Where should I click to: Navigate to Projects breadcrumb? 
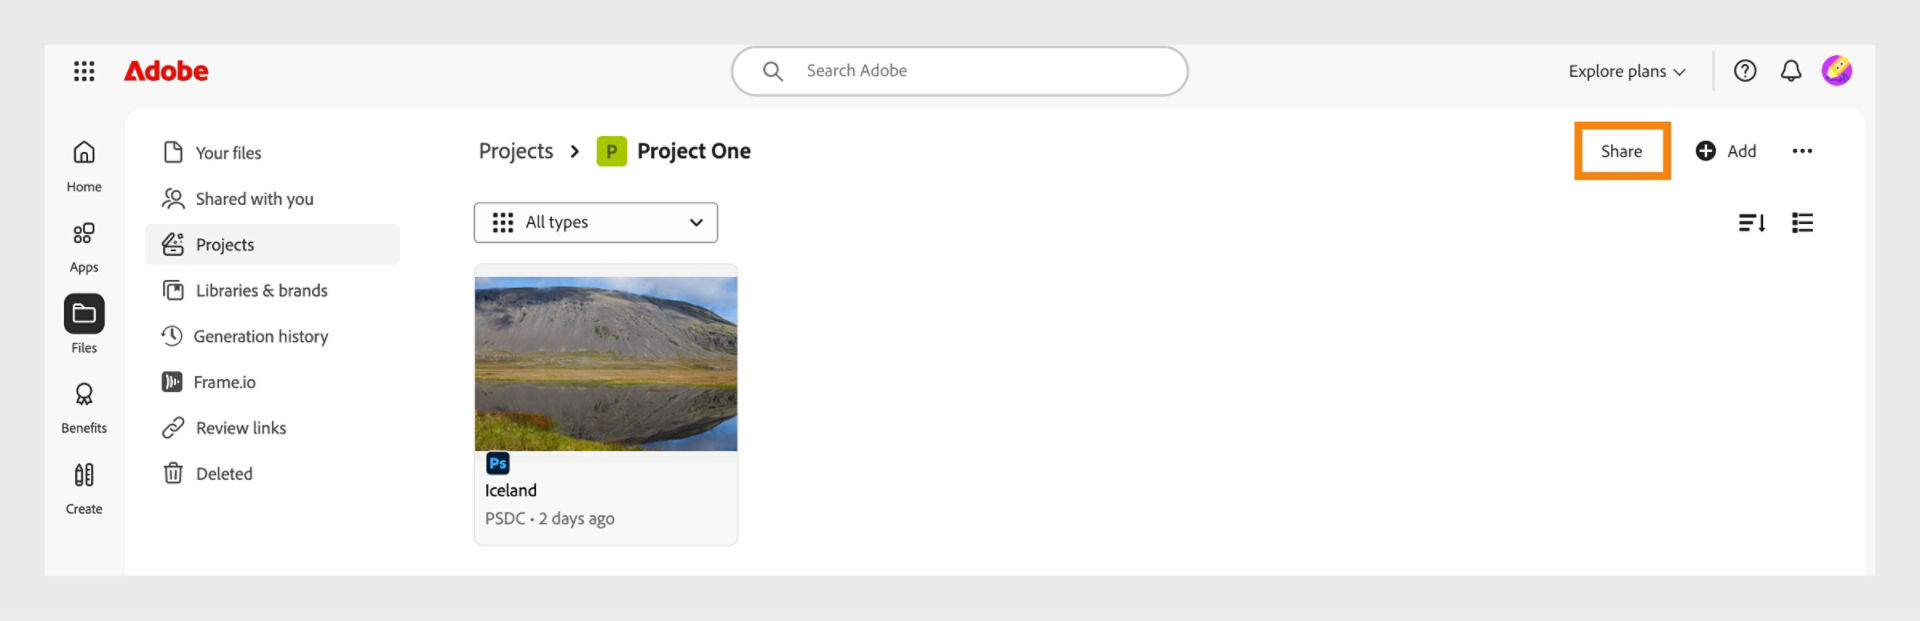pyautogui.click(x=516, y=151)
